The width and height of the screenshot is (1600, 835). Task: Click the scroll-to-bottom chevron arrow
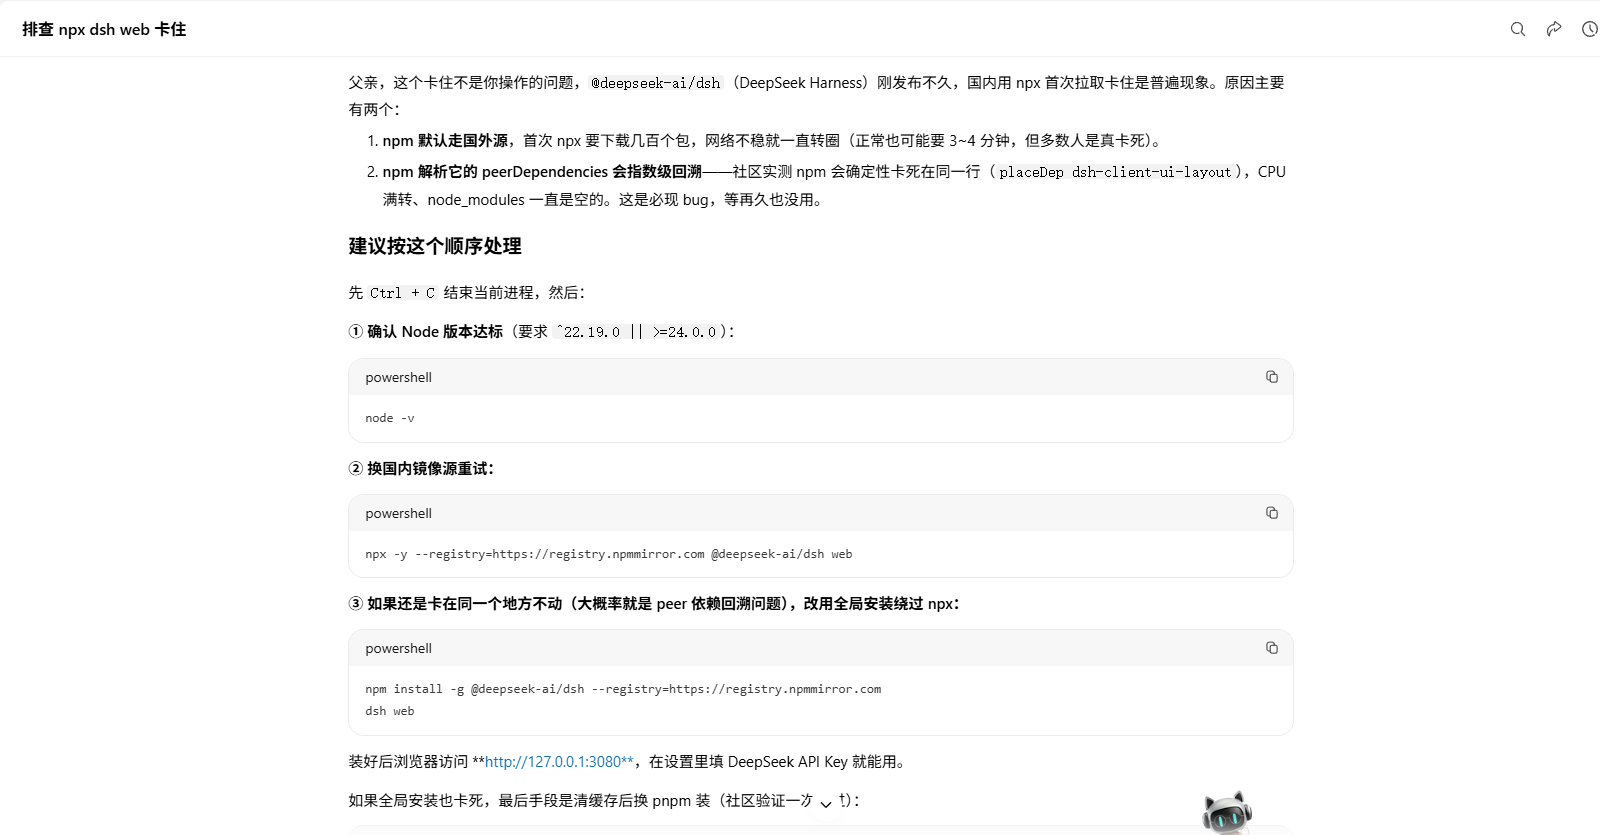point(826,803)
